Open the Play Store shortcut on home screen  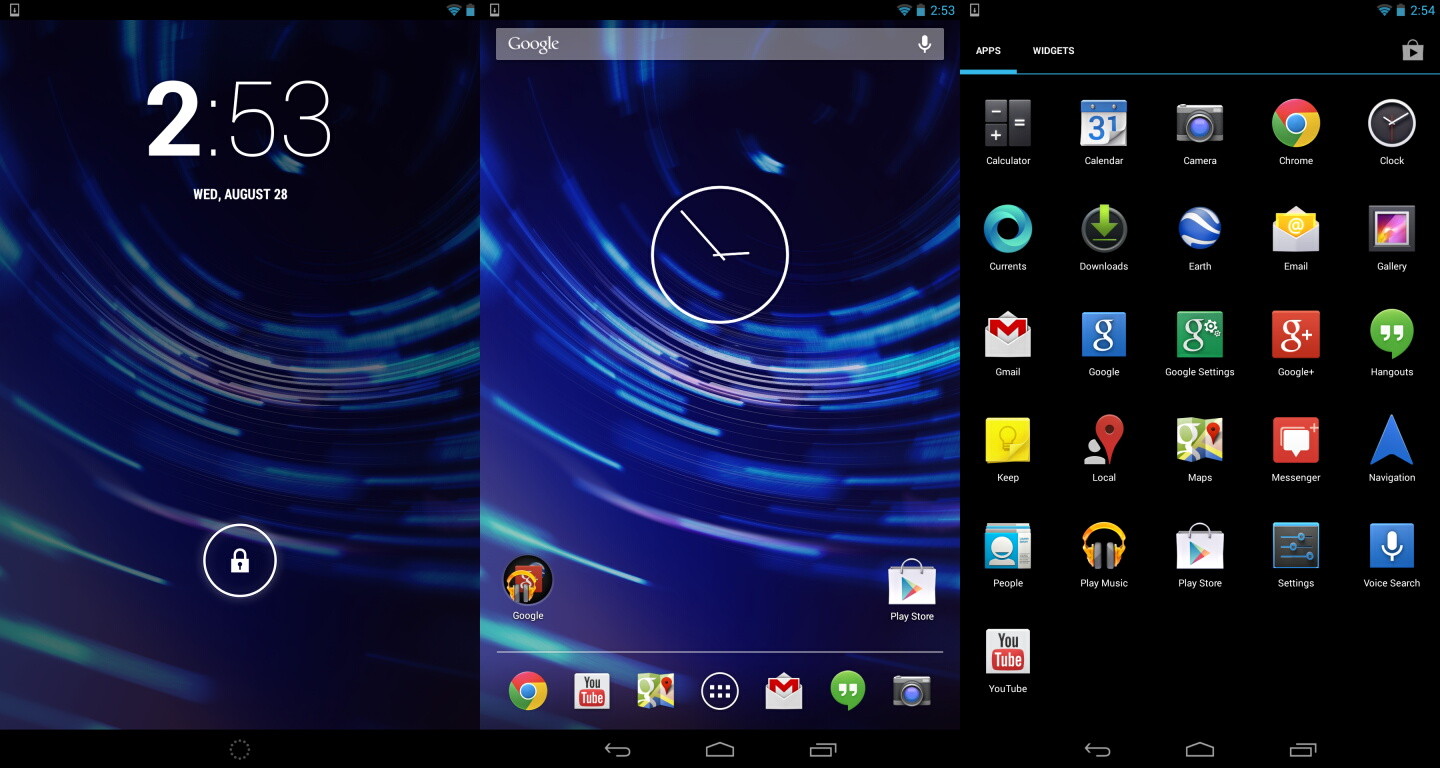pyautogui.click(x=912, y=581)
